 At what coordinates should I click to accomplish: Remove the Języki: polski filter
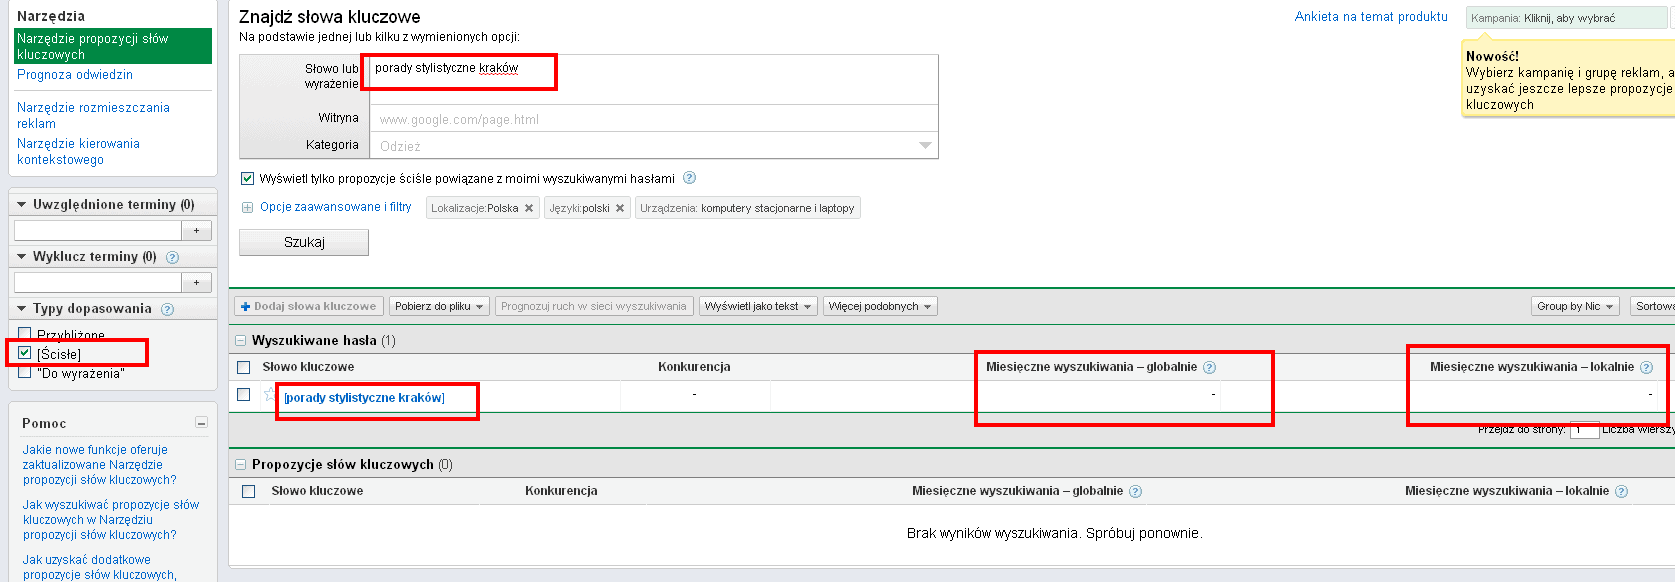(x=620, y=208)
